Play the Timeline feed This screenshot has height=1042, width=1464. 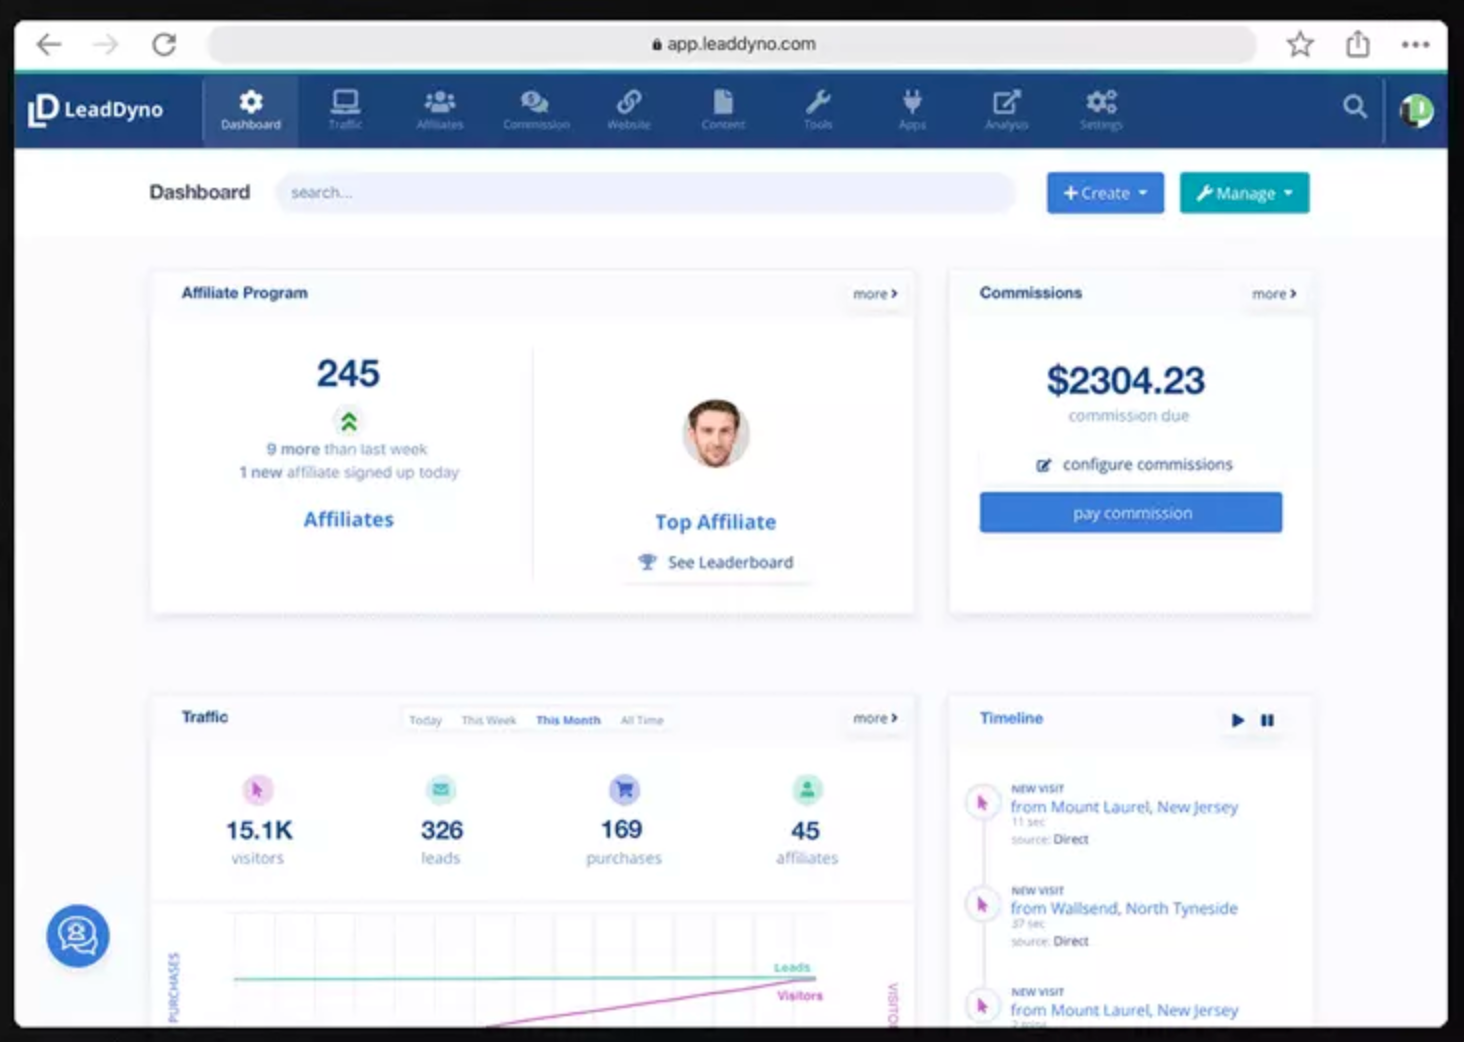point(1238,720)
